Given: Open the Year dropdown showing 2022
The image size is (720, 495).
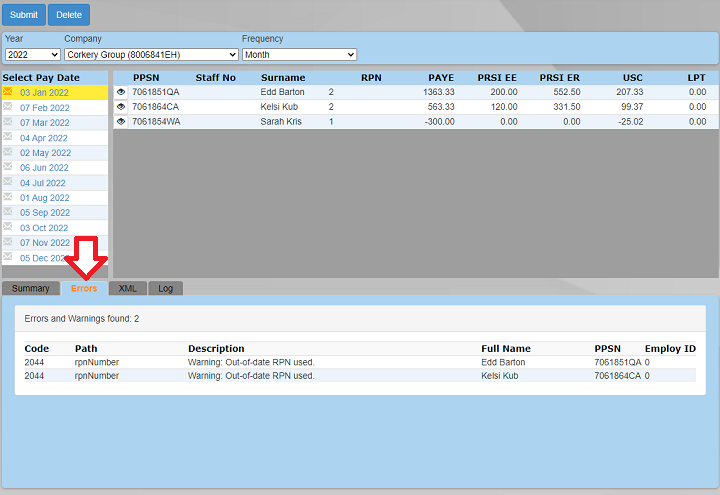Looking at the screenshot, I should coord(32,54).
